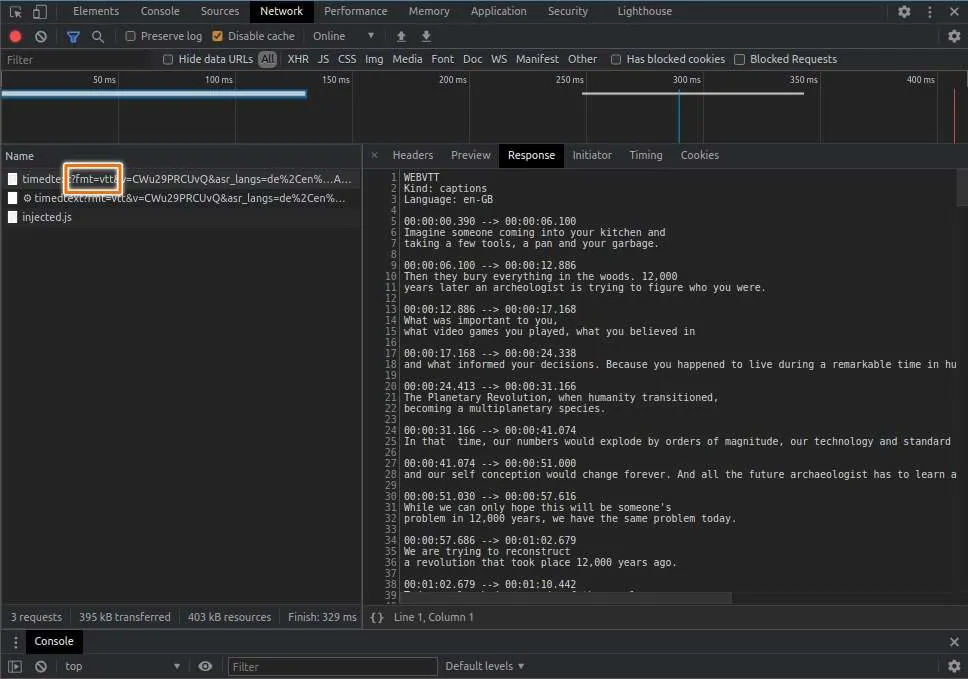Check Has blocked cookies

tap(615, 59)
